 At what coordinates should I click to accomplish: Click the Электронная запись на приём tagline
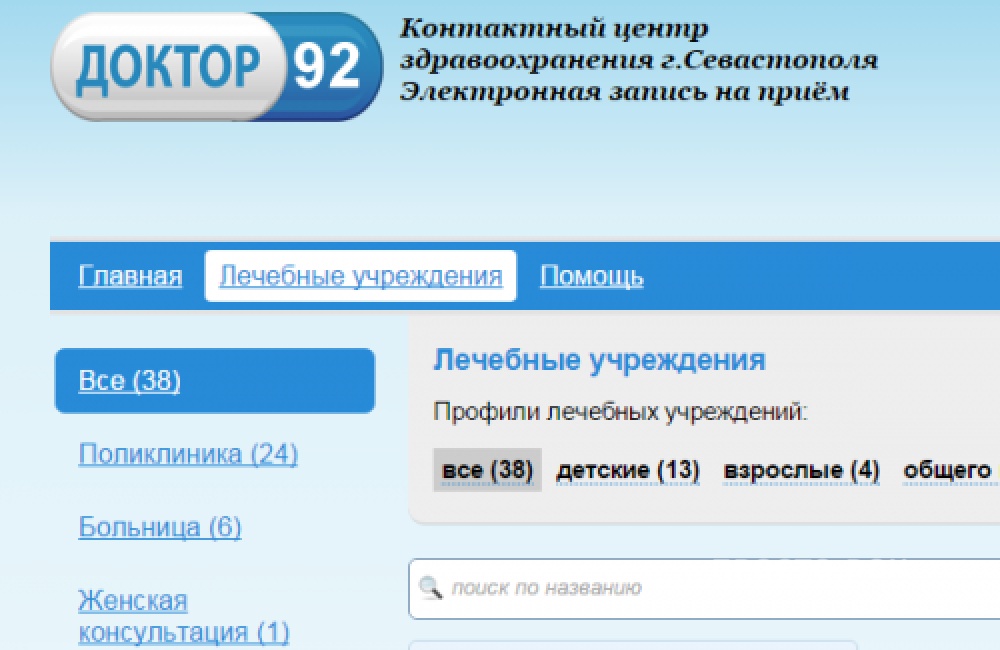624,92
